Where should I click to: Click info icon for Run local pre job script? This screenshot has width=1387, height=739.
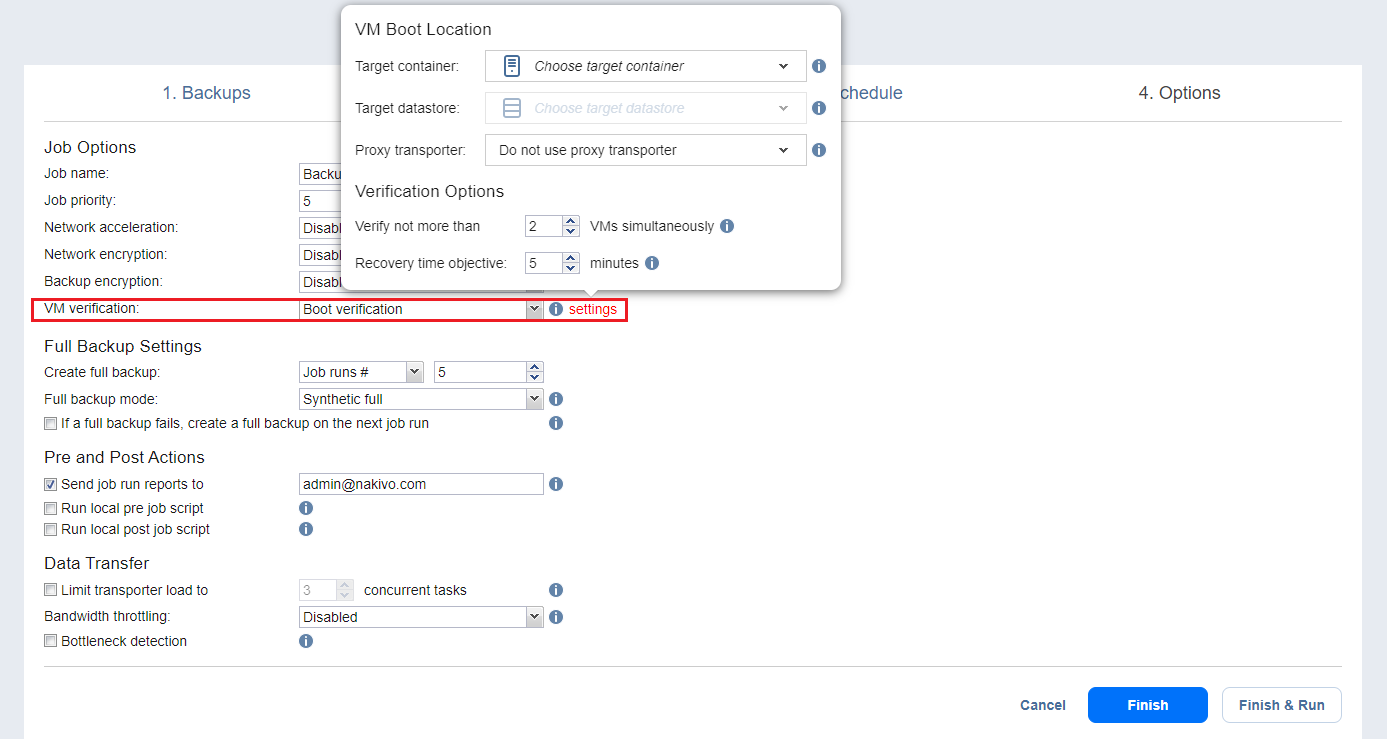point(306,508)
